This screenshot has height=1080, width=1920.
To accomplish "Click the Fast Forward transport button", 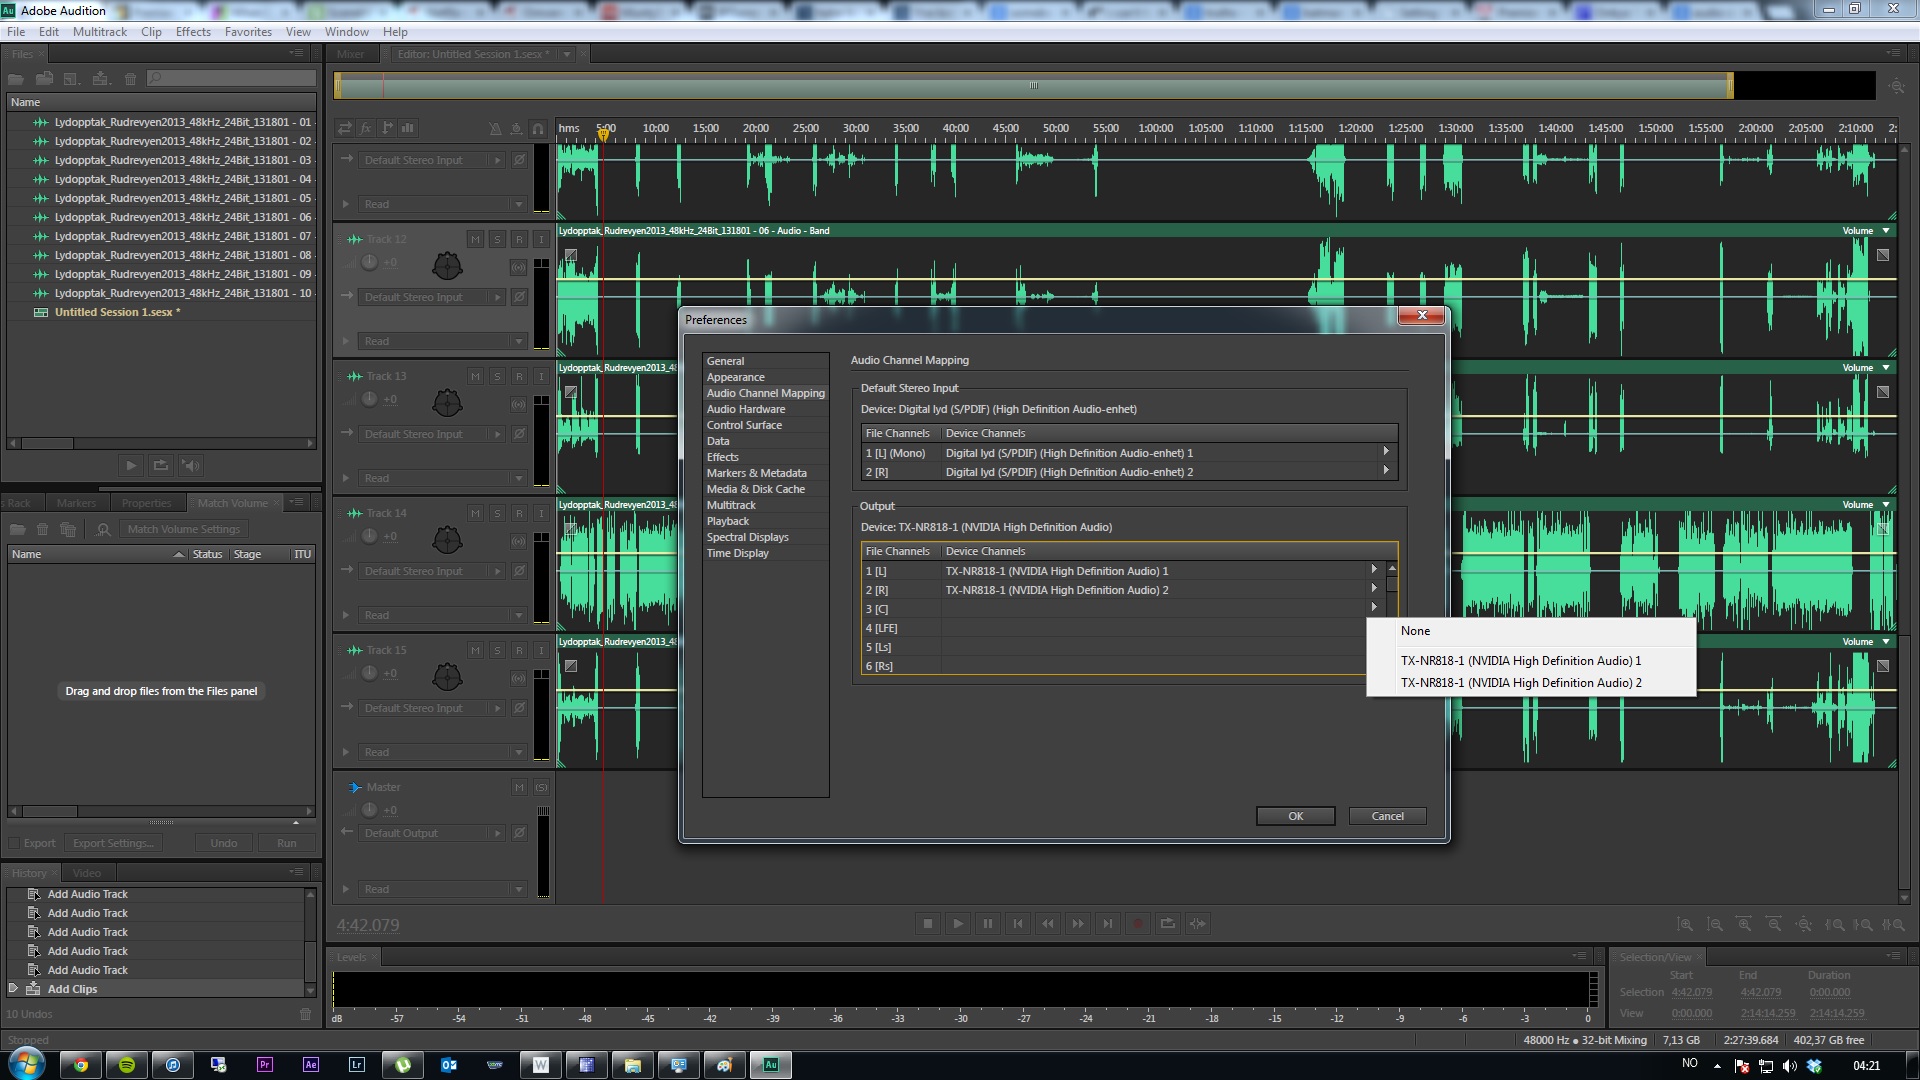I will (x=1078, y=923).
